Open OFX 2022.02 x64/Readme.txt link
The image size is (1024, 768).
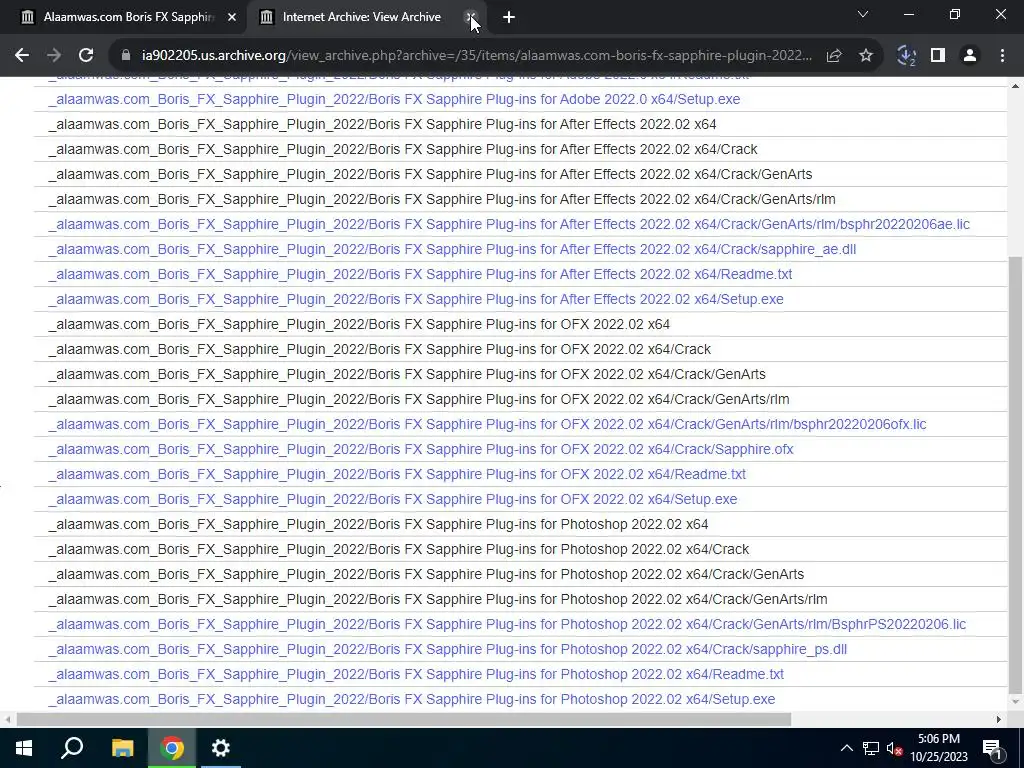(397, 474)
